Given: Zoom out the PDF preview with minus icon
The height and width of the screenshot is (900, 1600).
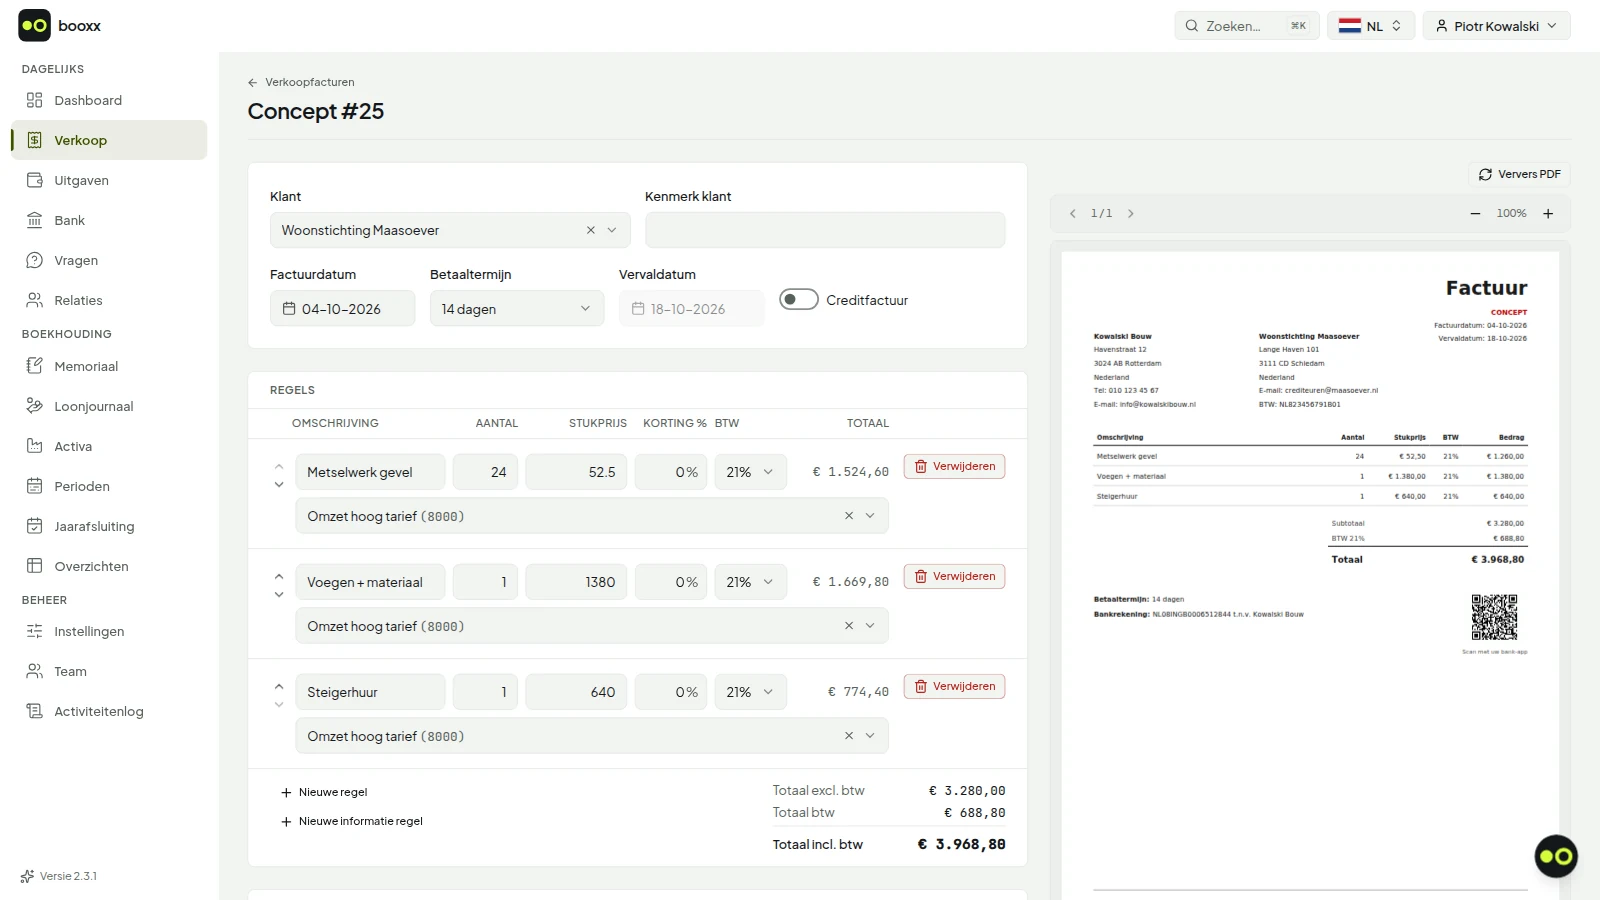Looking at the screenshot, I should click(x=1475, y=213).
